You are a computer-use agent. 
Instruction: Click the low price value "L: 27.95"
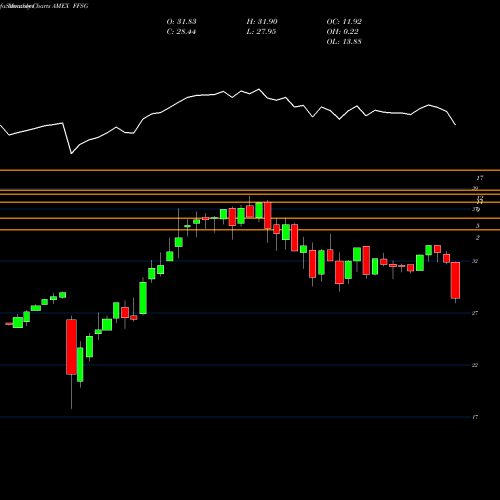pos(261,32)
